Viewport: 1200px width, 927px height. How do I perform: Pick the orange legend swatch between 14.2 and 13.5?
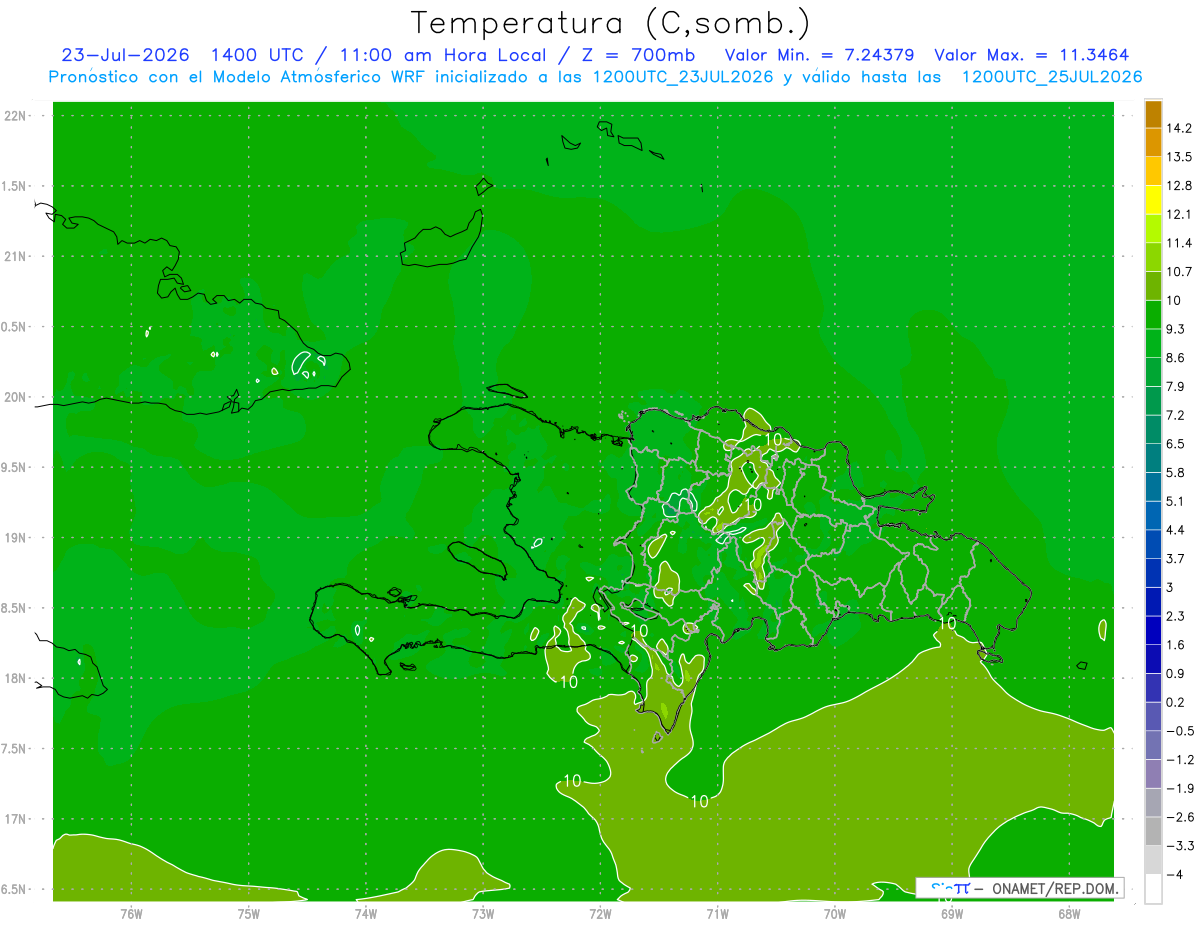tap(1153, 143)
